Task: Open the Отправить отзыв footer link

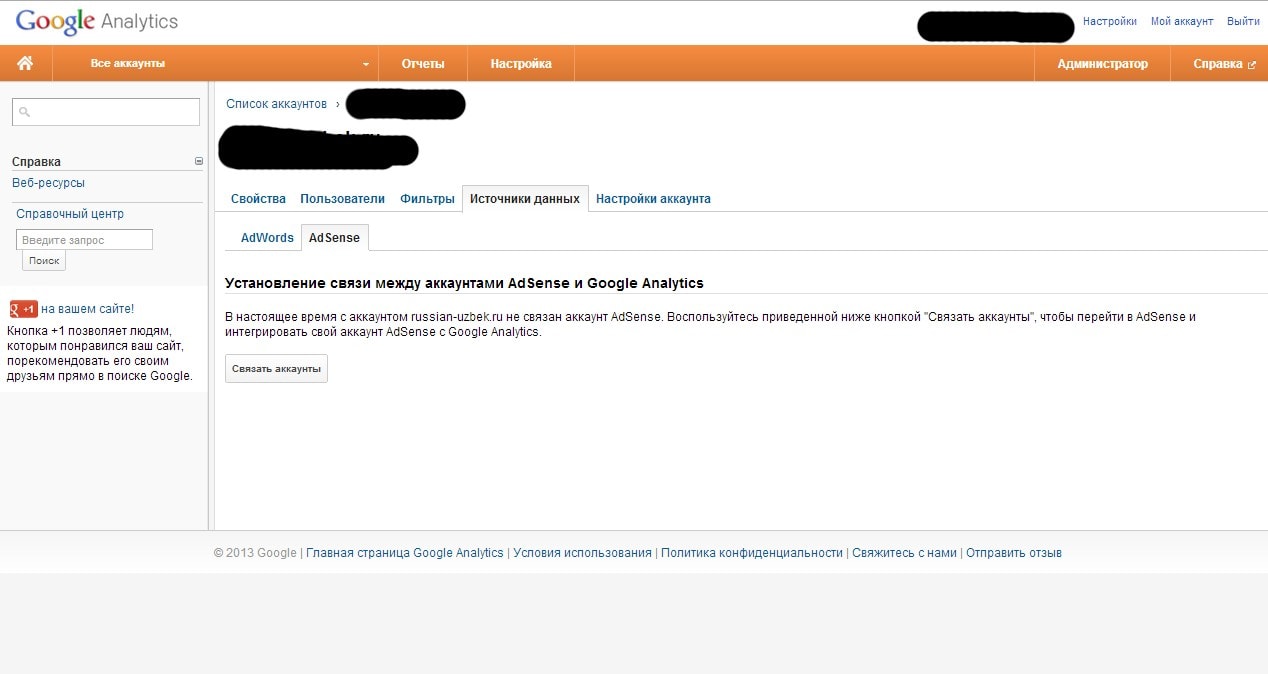Action: [1014, 553]
